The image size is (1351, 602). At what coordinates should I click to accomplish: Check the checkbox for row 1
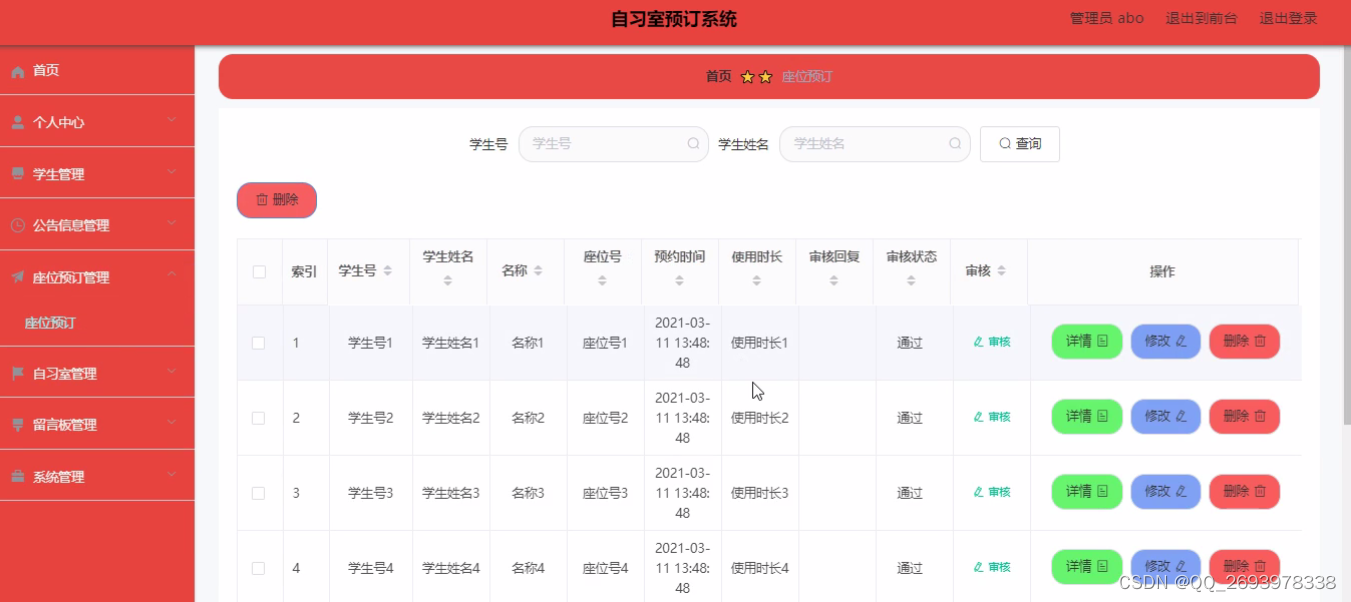coord(259,343)
